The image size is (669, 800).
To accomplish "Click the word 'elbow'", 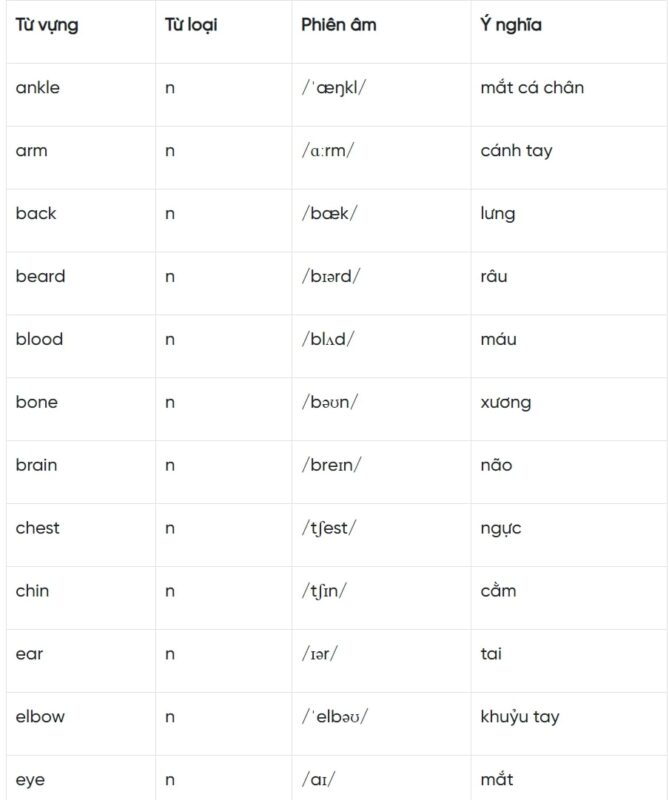I will pyautogui.click(x=38, y=718).
